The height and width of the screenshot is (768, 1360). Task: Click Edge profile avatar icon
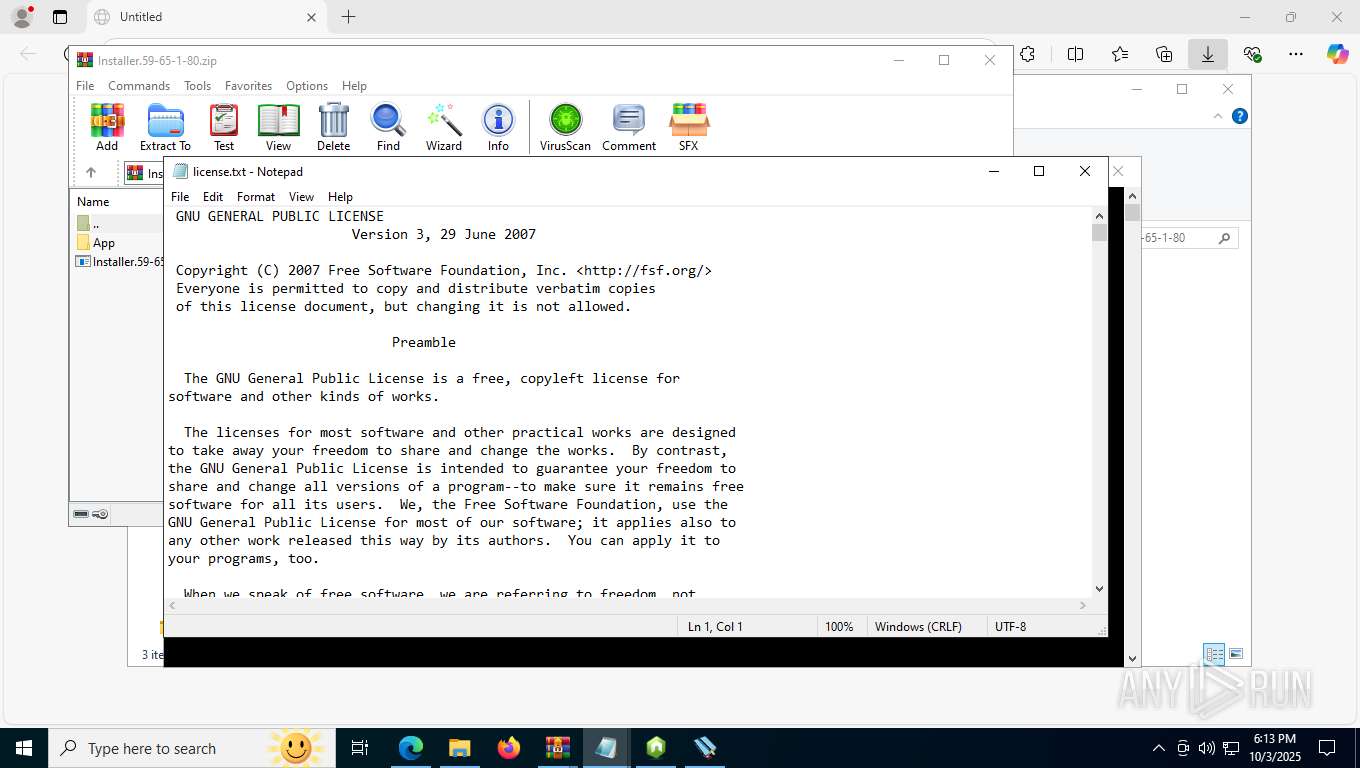point(22,17)
